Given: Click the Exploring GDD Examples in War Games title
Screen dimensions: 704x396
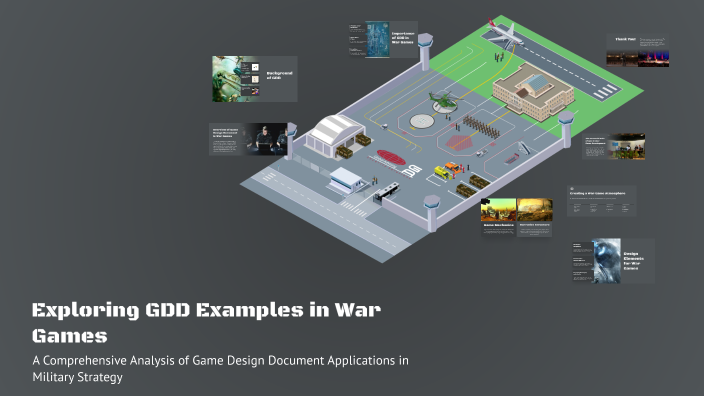Looking at the screenshot, I should tap(207, 322).
